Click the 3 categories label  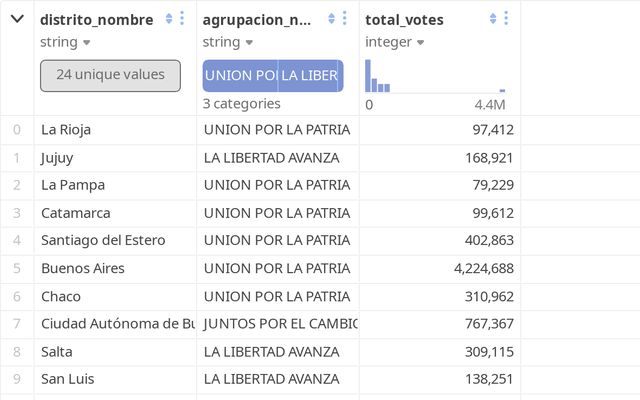[241, 103]
